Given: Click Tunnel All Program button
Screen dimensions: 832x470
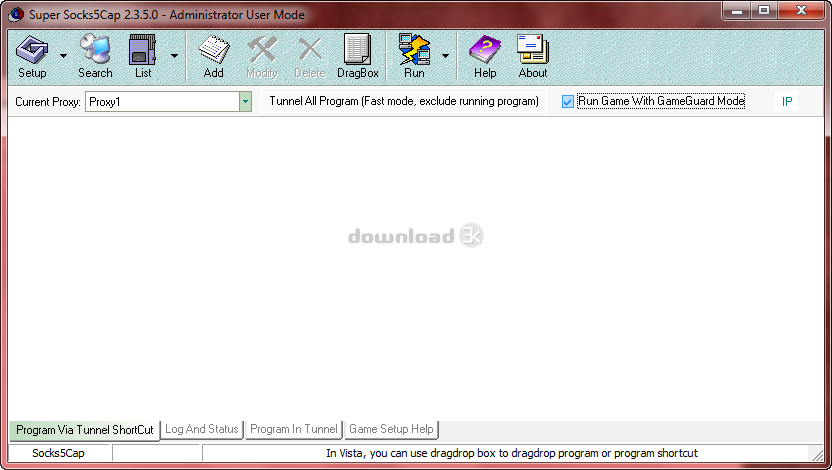Looking at the screenshot, I should pos(404,101).
